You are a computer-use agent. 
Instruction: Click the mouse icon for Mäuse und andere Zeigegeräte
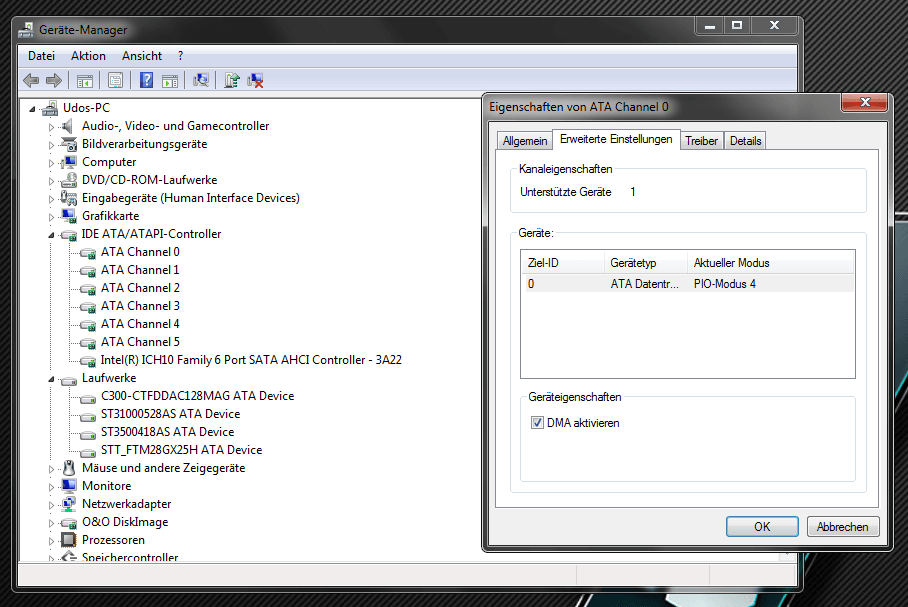(69, 467)
